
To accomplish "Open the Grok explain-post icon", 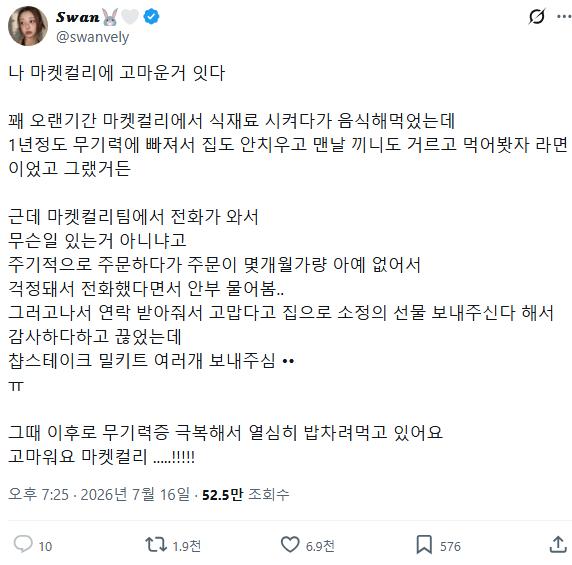I will click(537, 17).
